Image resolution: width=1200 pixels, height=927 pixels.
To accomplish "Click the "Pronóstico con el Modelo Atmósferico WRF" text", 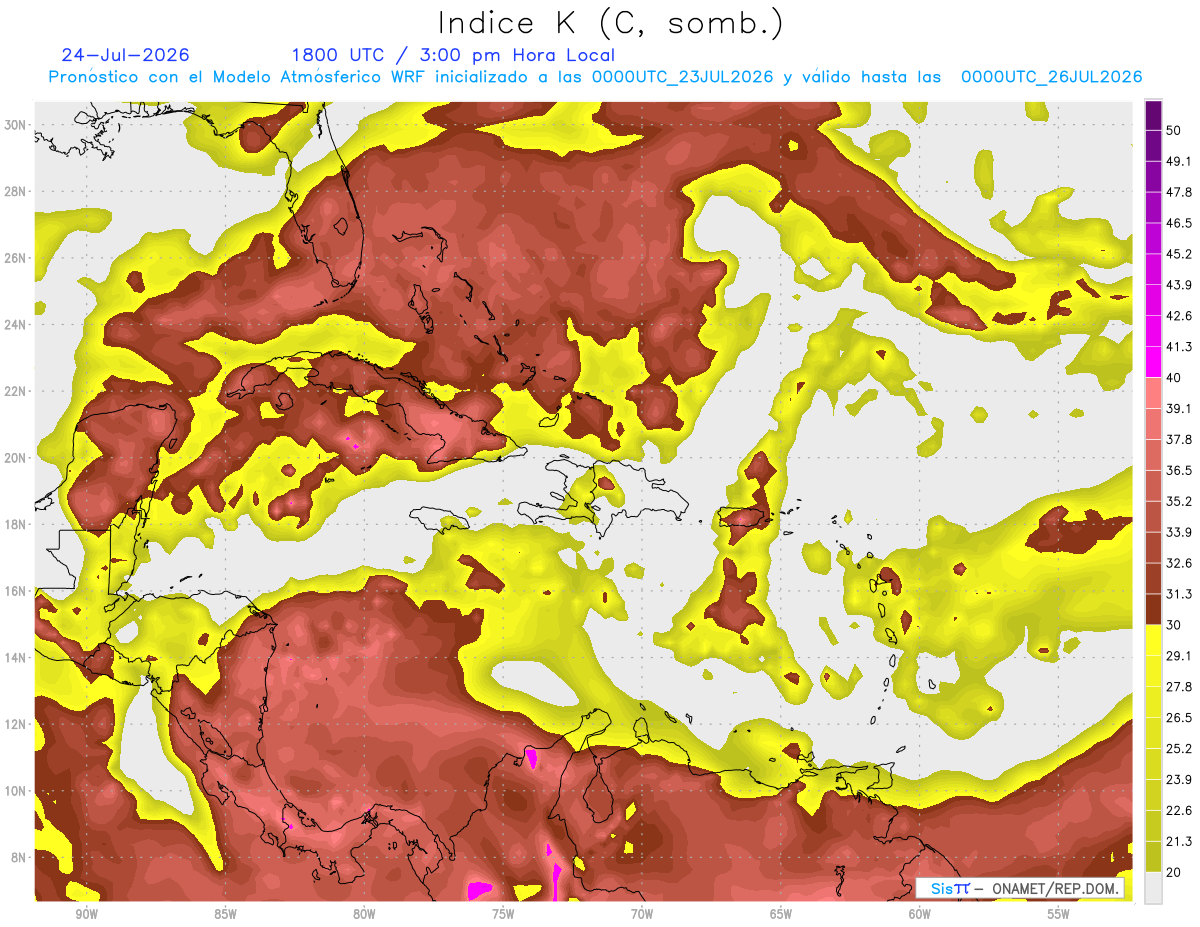I will pos(239,76).
